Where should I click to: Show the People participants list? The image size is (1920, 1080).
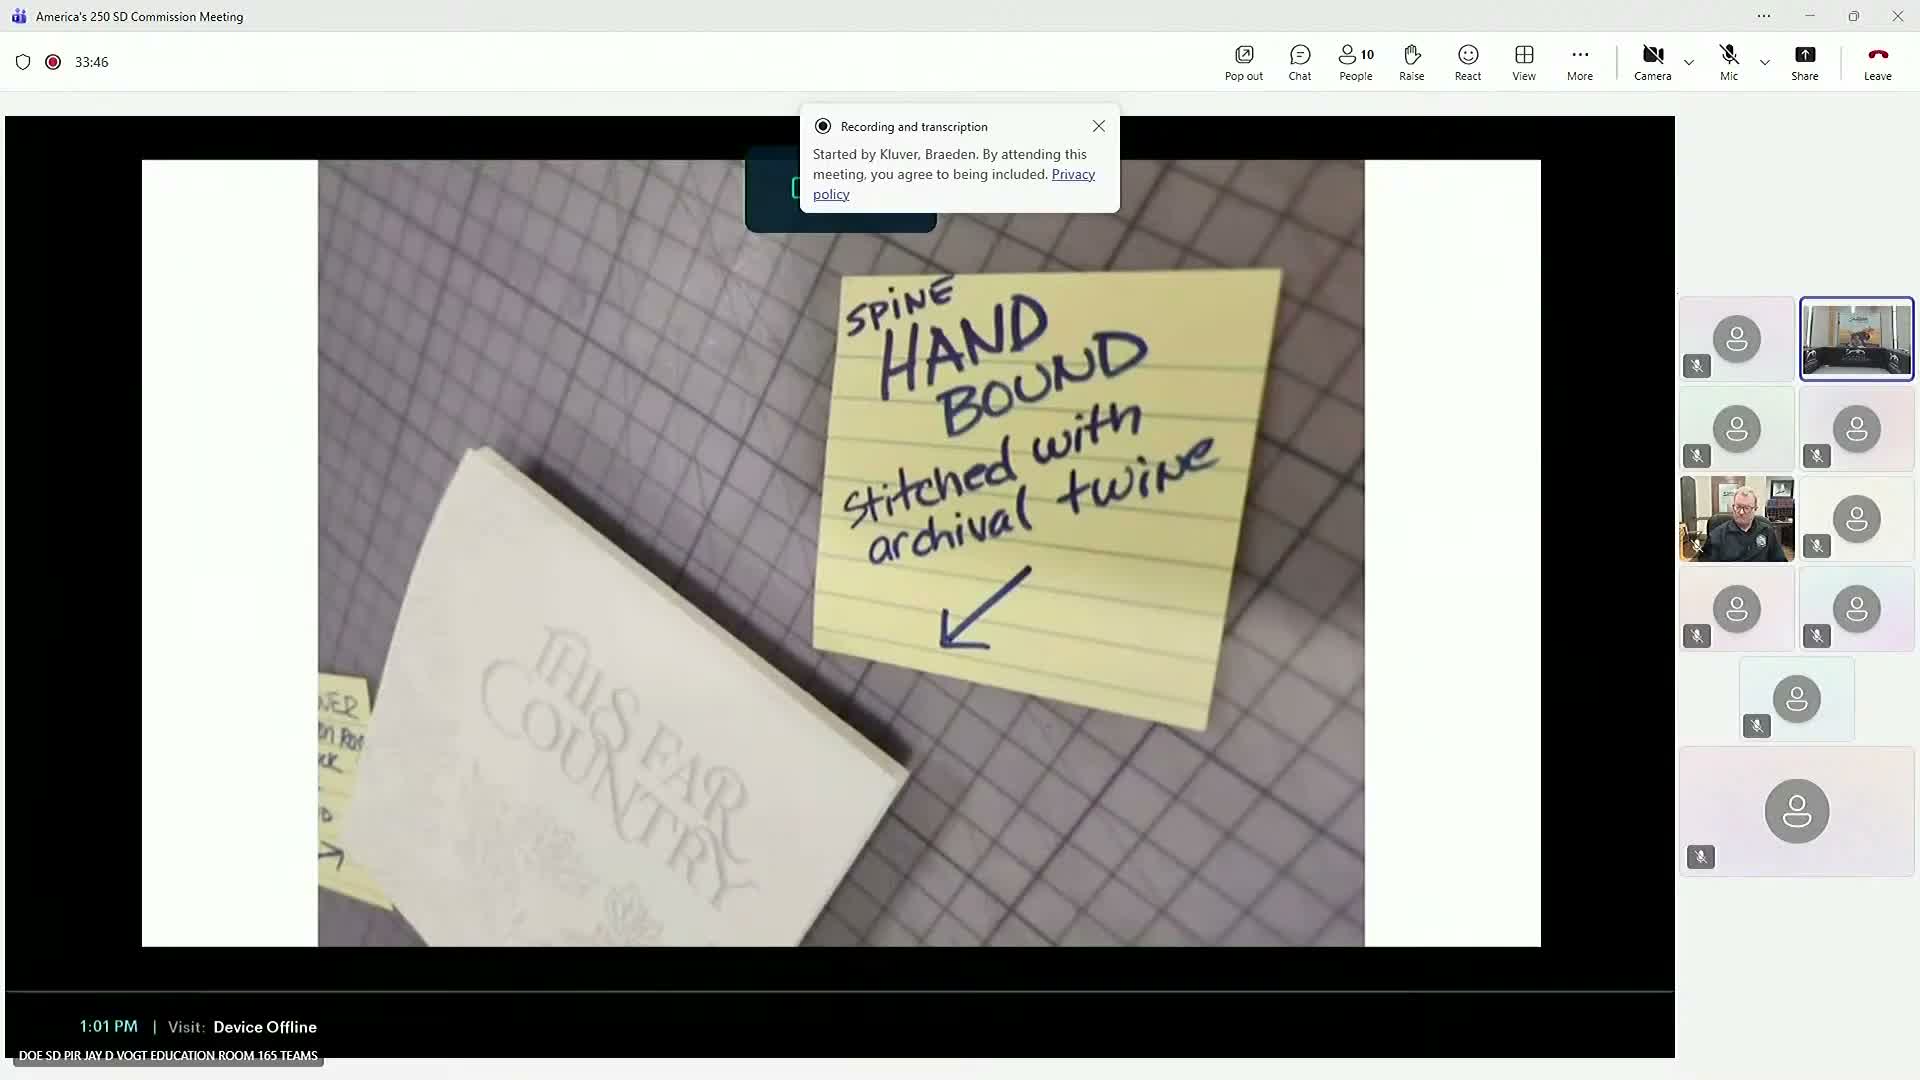pos(1355,62)
